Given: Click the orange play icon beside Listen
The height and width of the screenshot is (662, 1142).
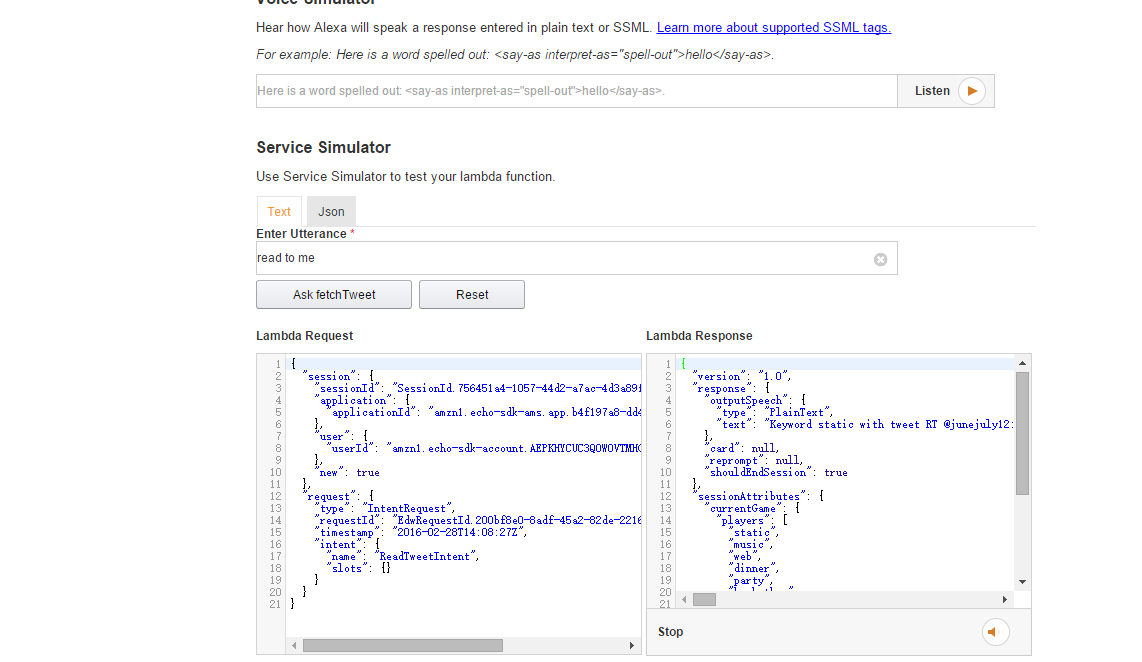Looking at the screenshot, I should (972, 91).
